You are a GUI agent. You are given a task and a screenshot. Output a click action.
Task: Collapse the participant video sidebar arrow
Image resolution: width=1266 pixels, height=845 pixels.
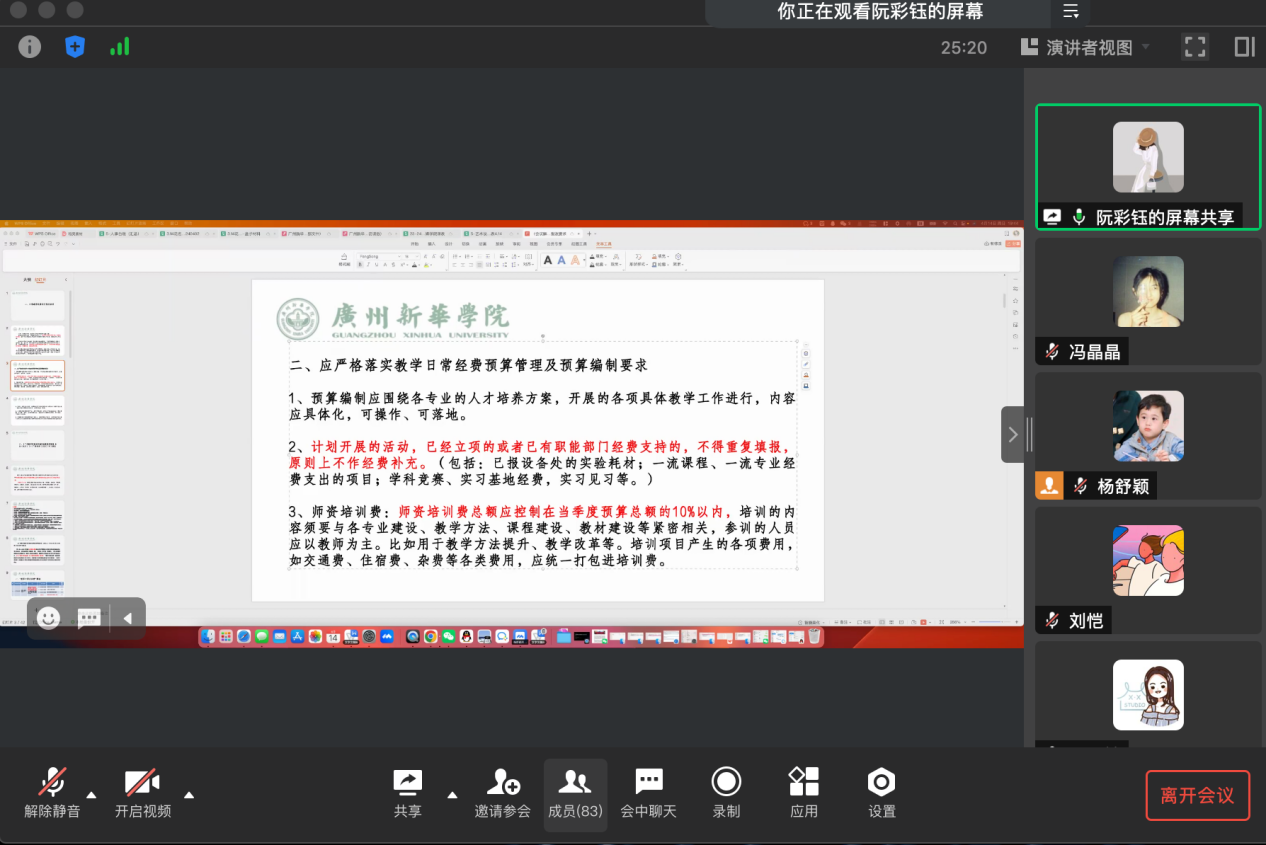point(1012,434)
